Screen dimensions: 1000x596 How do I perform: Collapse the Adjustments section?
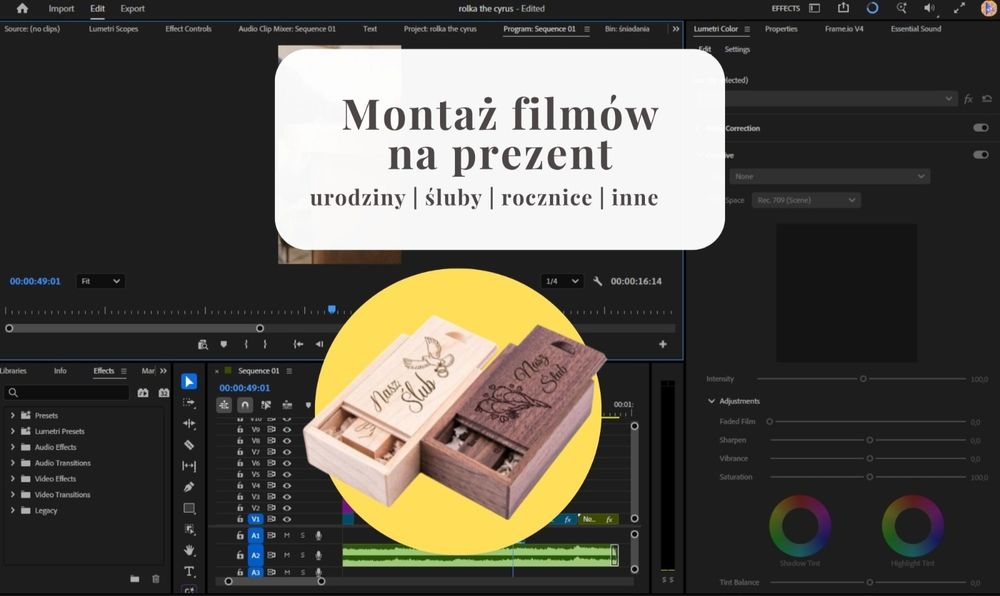(711, 401)
